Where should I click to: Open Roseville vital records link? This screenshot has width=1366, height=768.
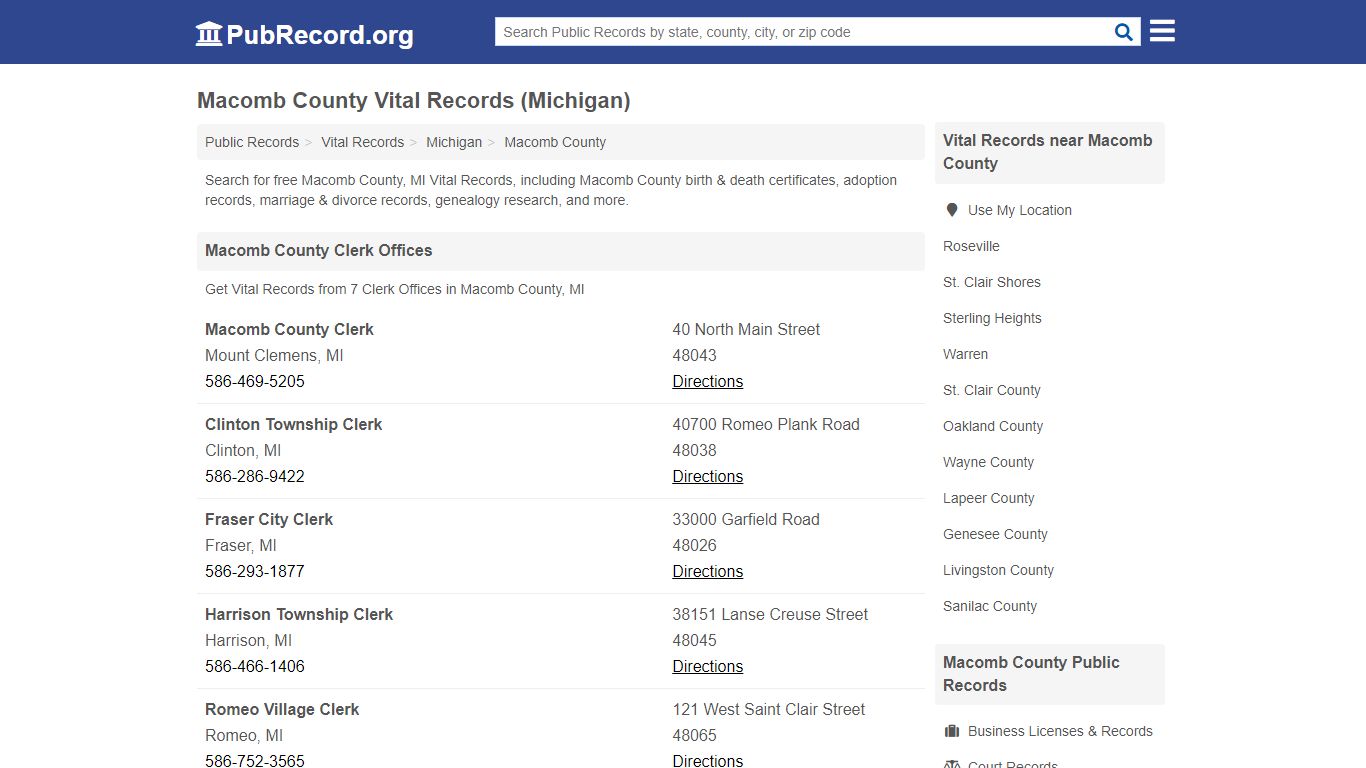pyautogui.click(x=971, y=246)
